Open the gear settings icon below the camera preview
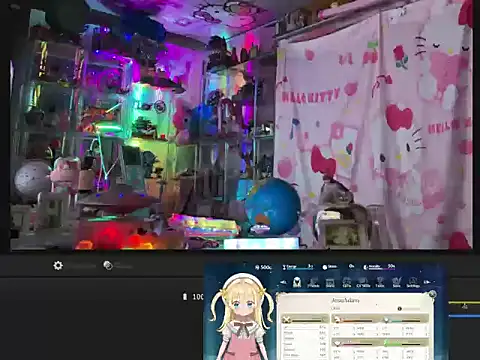The width and height of the screenshot is (480, 360). coord(58,266)
